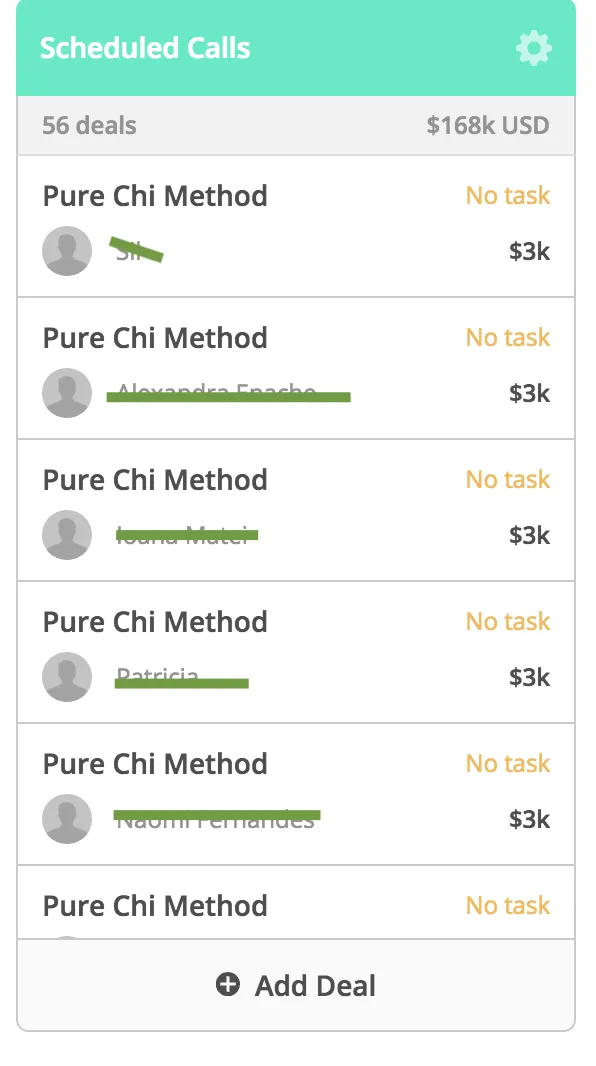Image resolution: width=596 pixels, height=1066 pixels.
Task: Open the Scheduled Calls gear settings
Action: 533,48
